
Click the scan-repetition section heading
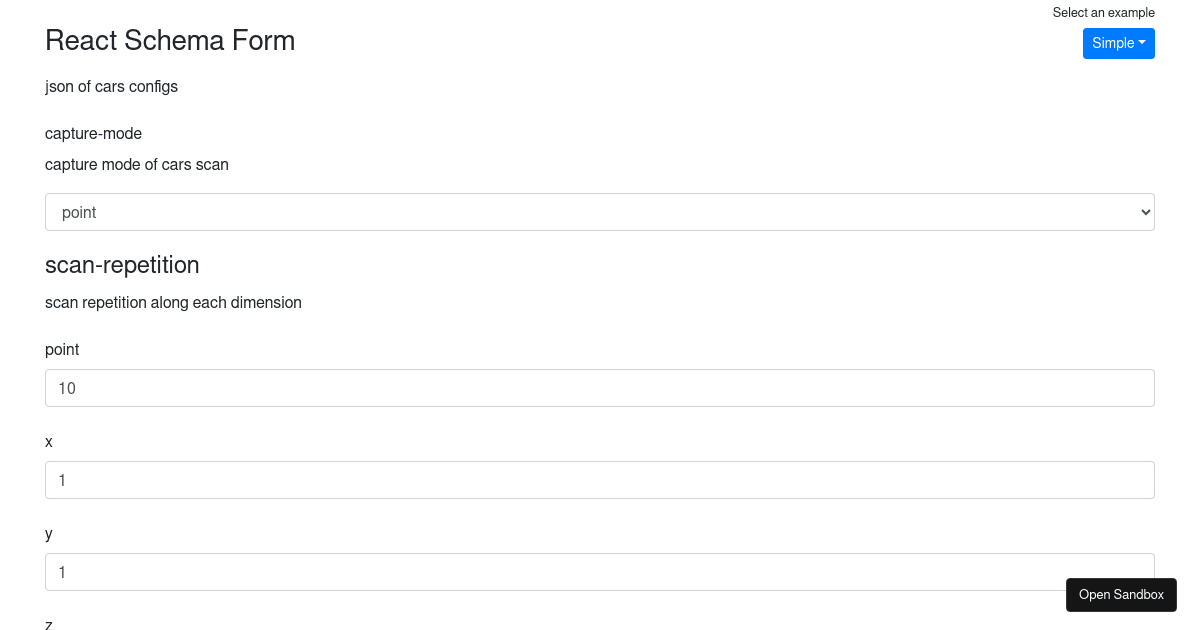(x=122, y=265)
